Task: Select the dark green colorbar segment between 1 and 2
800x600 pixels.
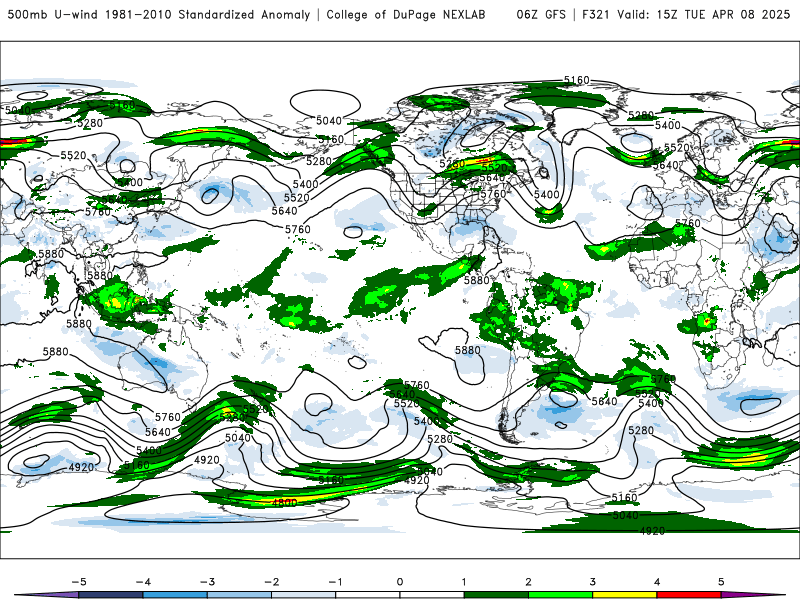Action: [496, 595]
